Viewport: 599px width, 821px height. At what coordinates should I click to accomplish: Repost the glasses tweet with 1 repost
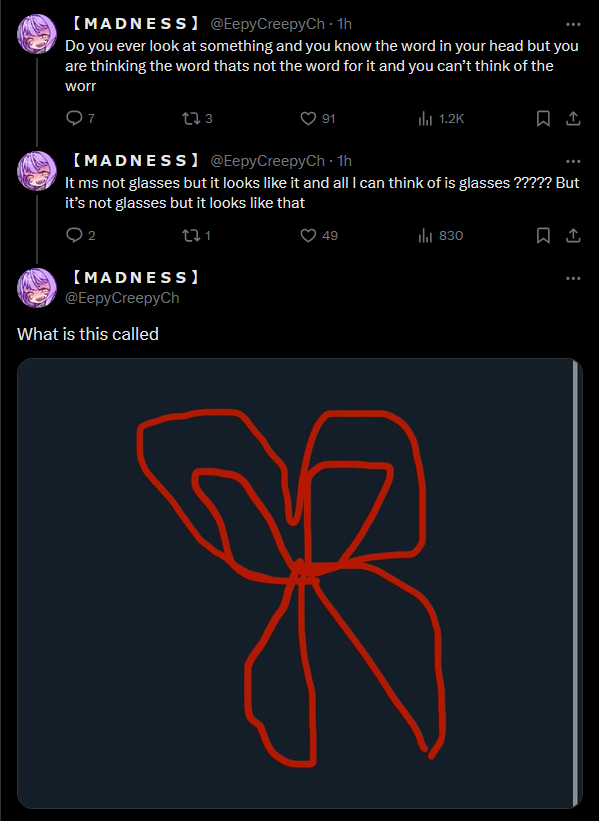[196, 236]
